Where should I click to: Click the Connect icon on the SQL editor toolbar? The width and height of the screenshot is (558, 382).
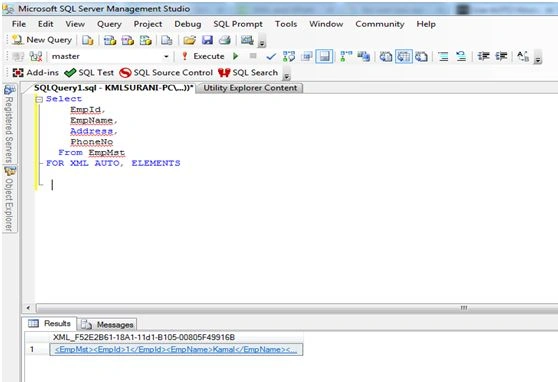pyautogui.click(x=18, y=56)
